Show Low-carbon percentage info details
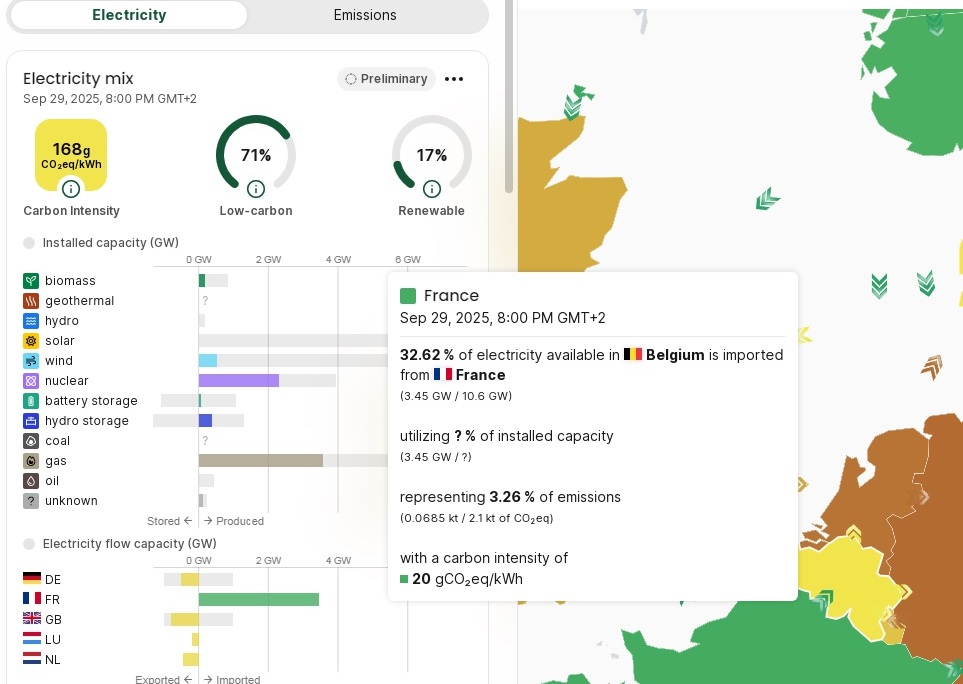This screenshot has width=963, height=684. tap(256, 189)
